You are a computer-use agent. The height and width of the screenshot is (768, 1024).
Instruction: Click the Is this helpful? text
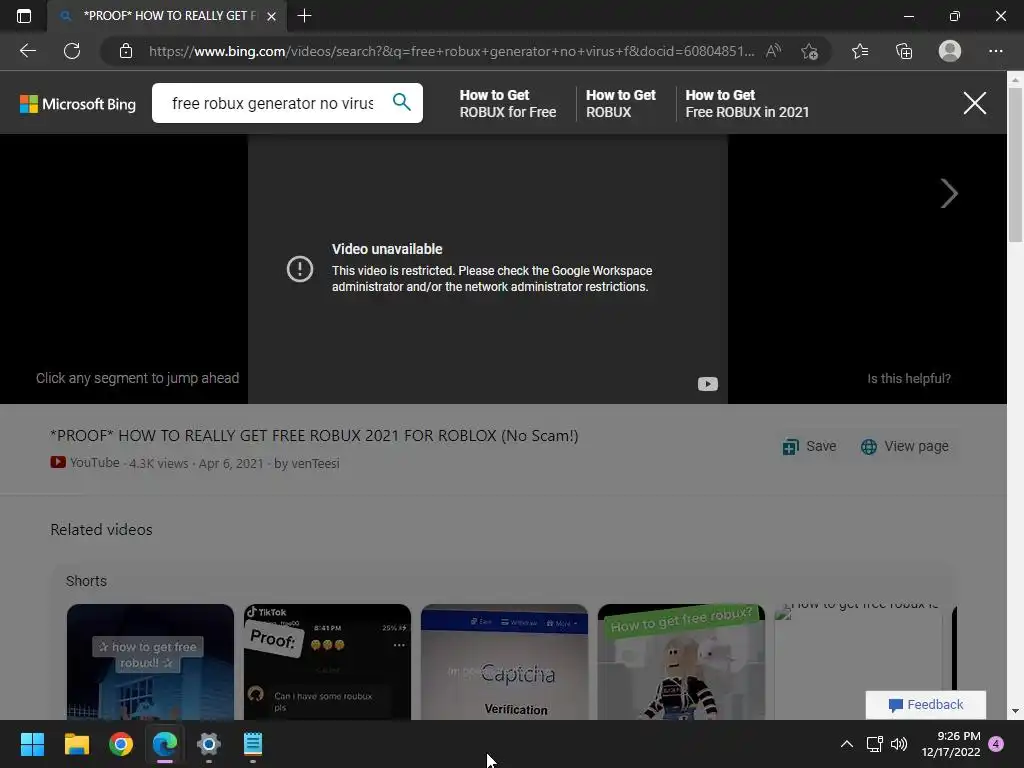(908, 379)
